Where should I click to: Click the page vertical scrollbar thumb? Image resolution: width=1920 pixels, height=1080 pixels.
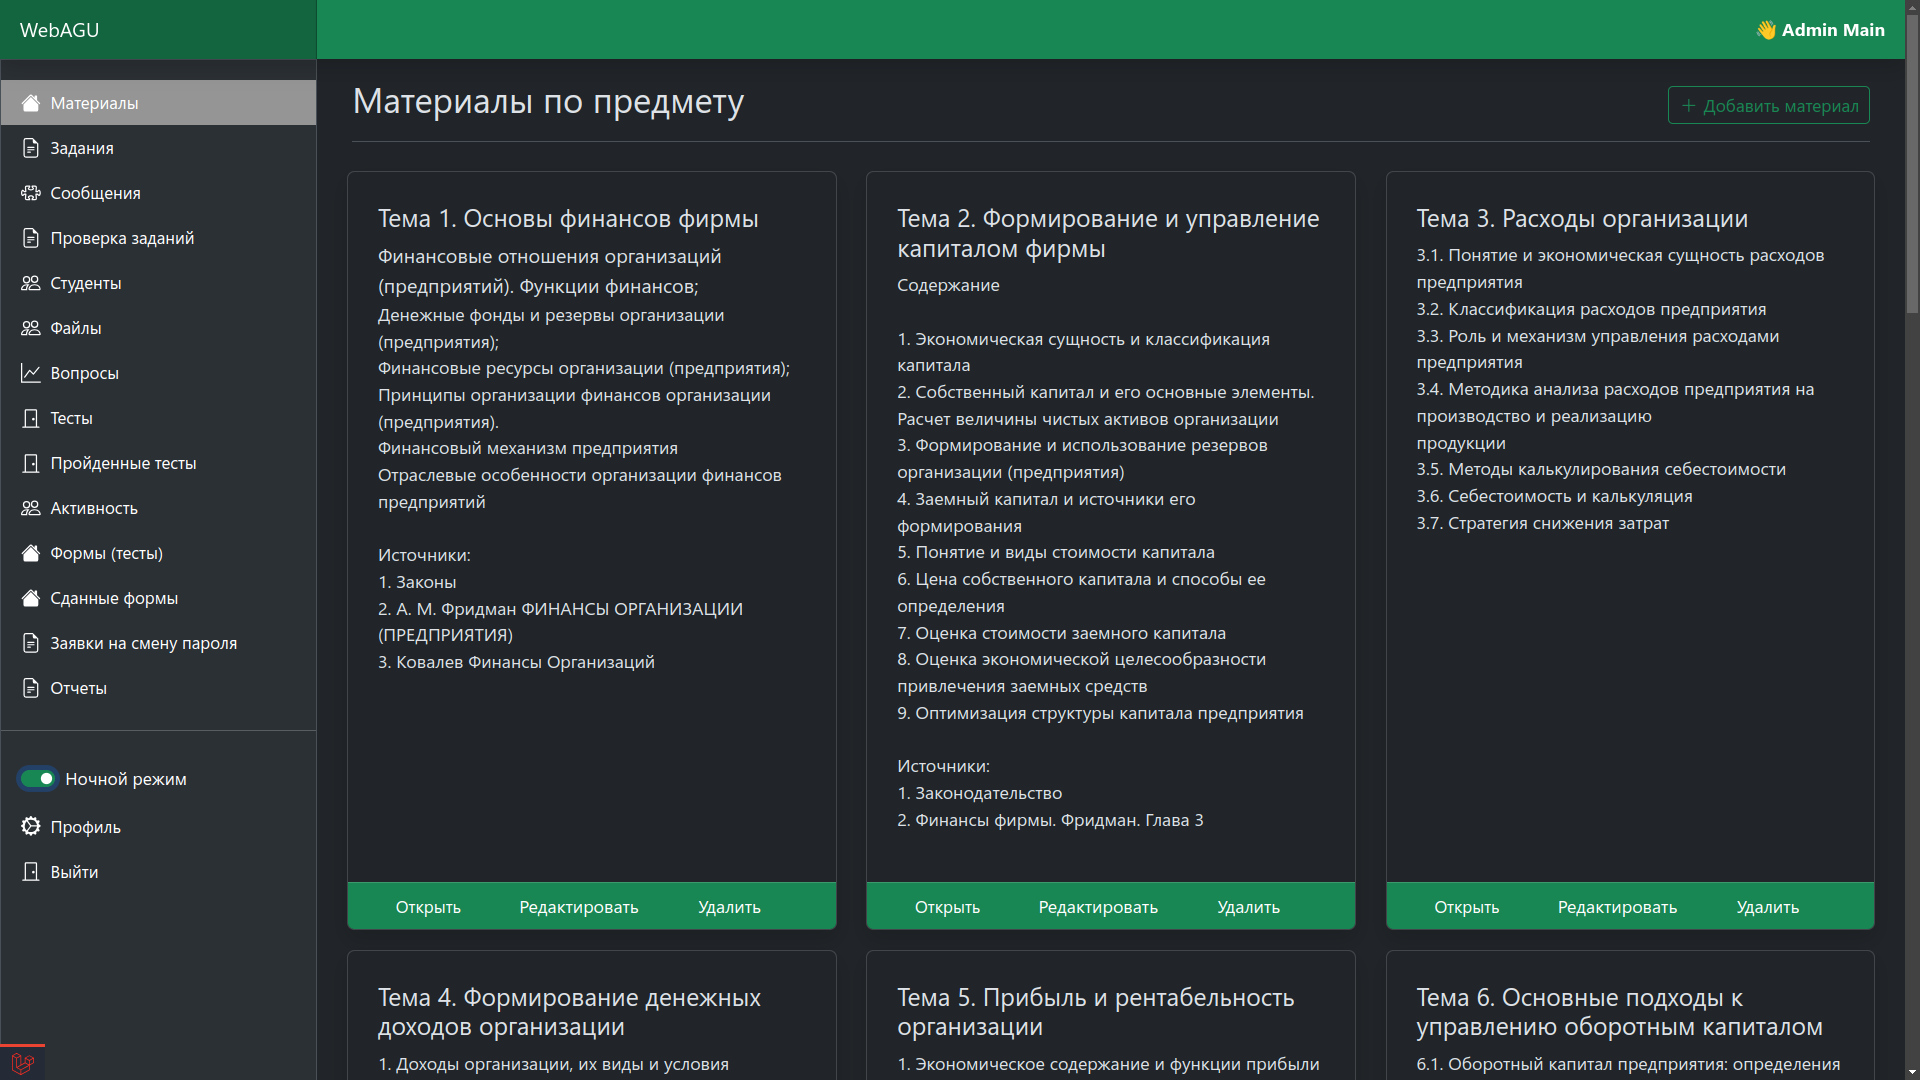pyautogui.click(x=1912, y=165)
